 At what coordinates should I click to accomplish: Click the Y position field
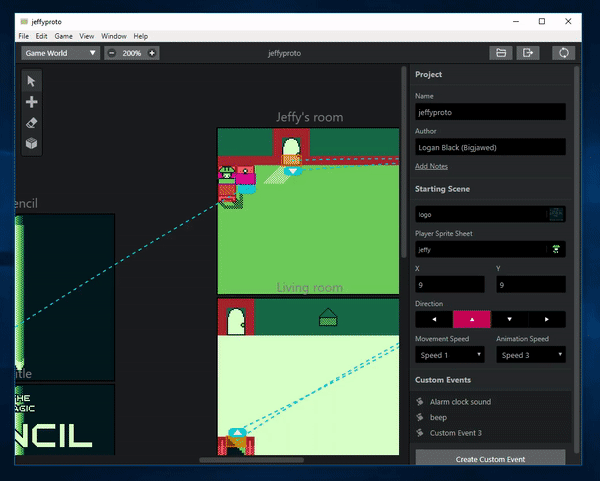531,285
